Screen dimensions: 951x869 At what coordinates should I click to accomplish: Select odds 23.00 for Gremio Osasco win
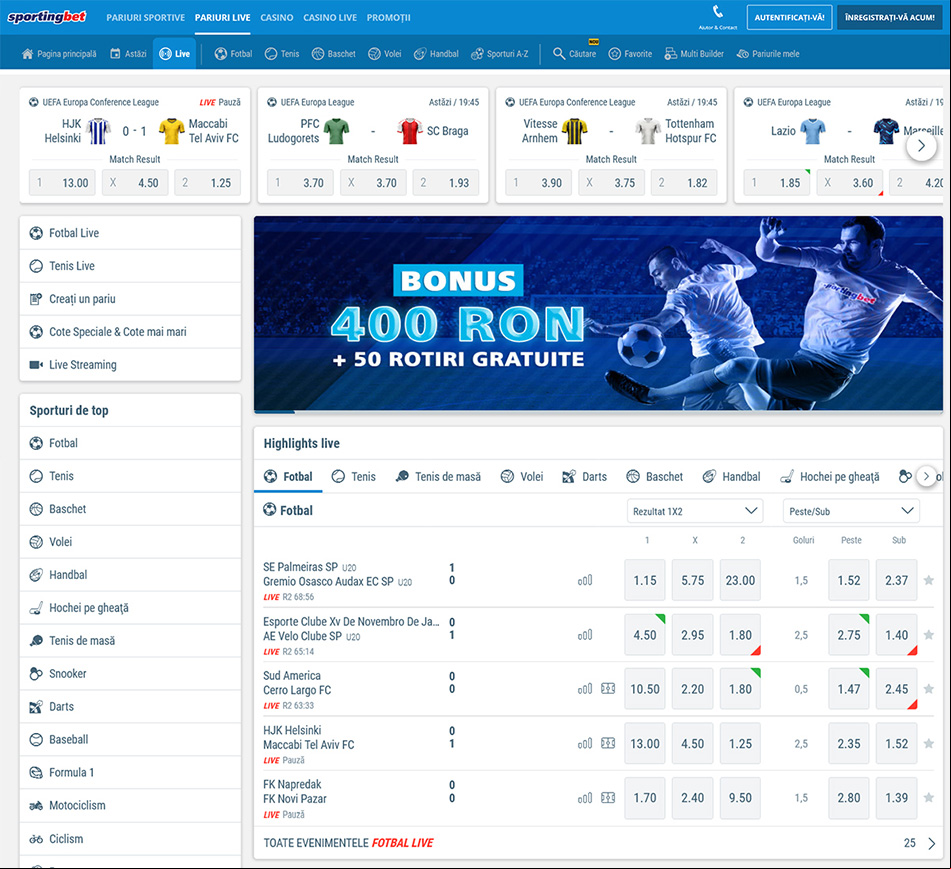740,580
